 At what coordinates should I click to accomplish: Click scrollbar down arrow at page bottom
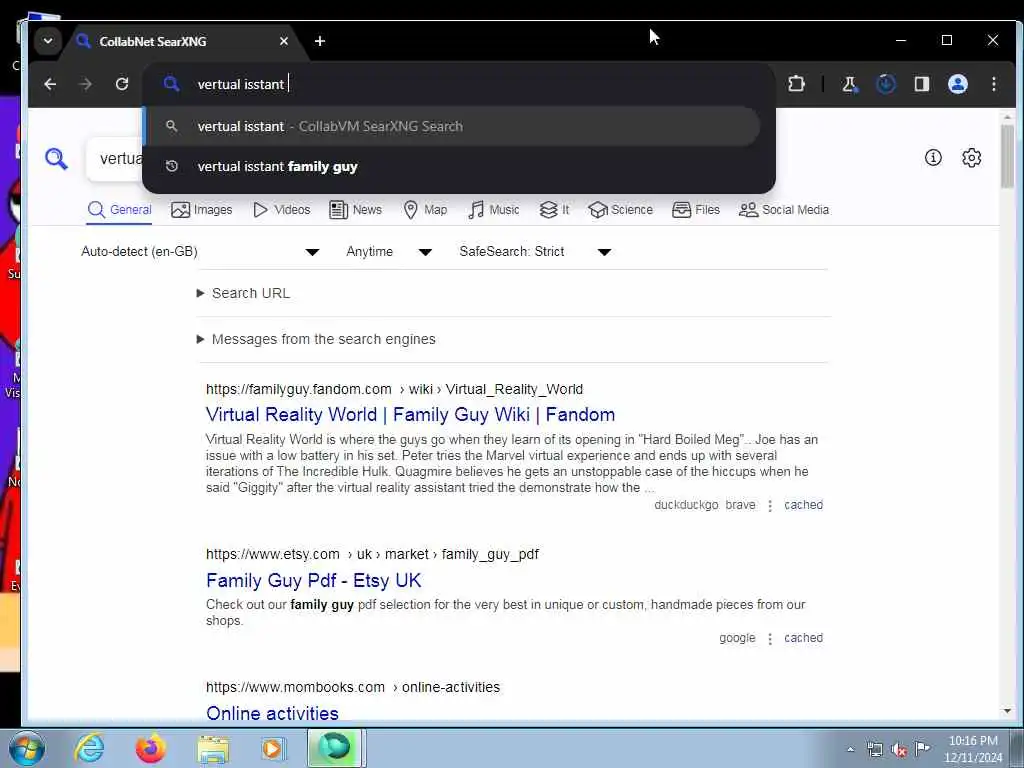coord(1007,711)
